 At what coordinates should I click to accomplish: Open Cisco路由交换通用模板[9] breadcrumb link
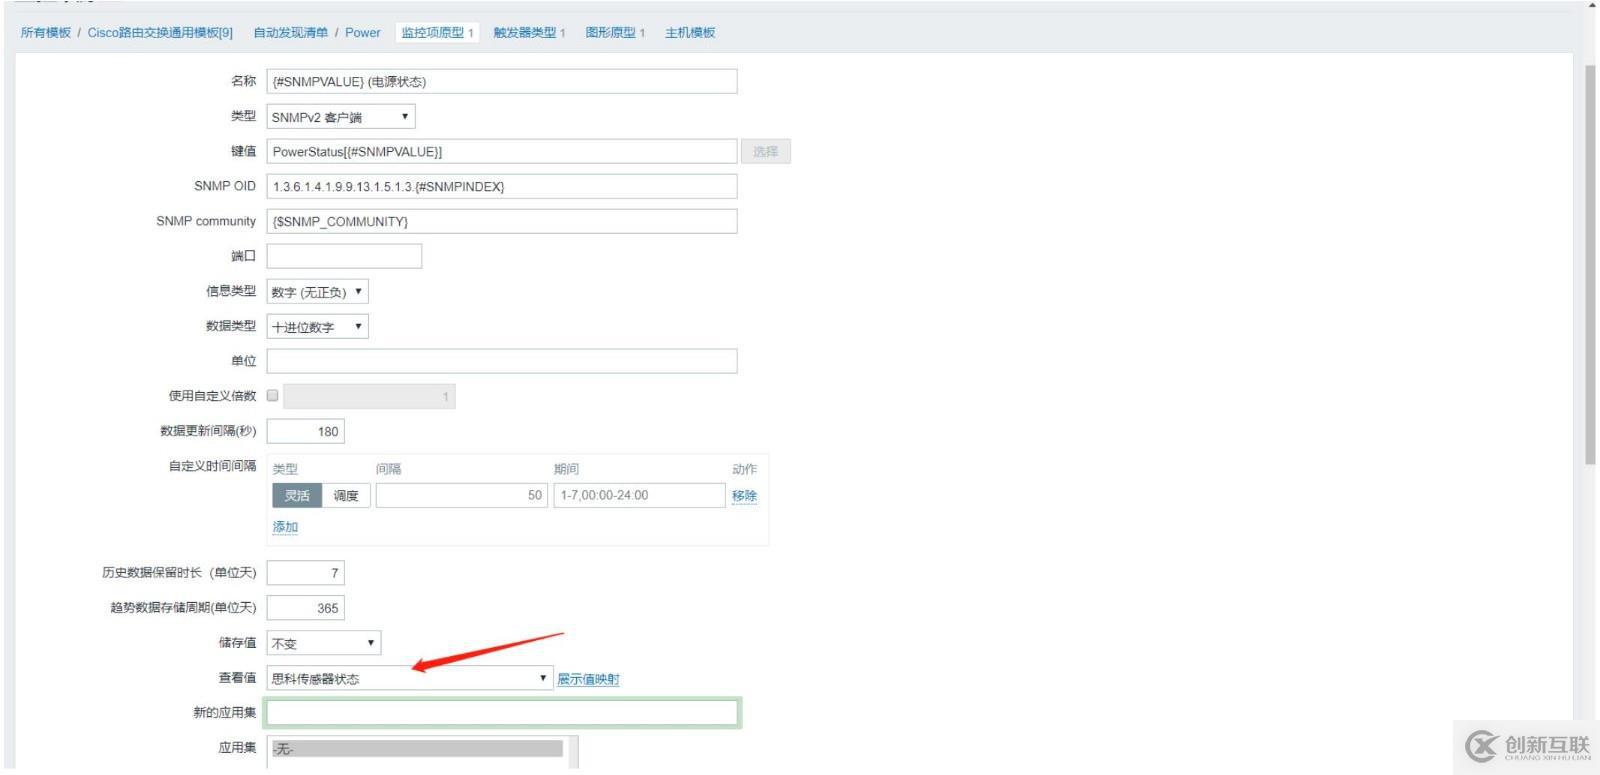pos(160,33)
